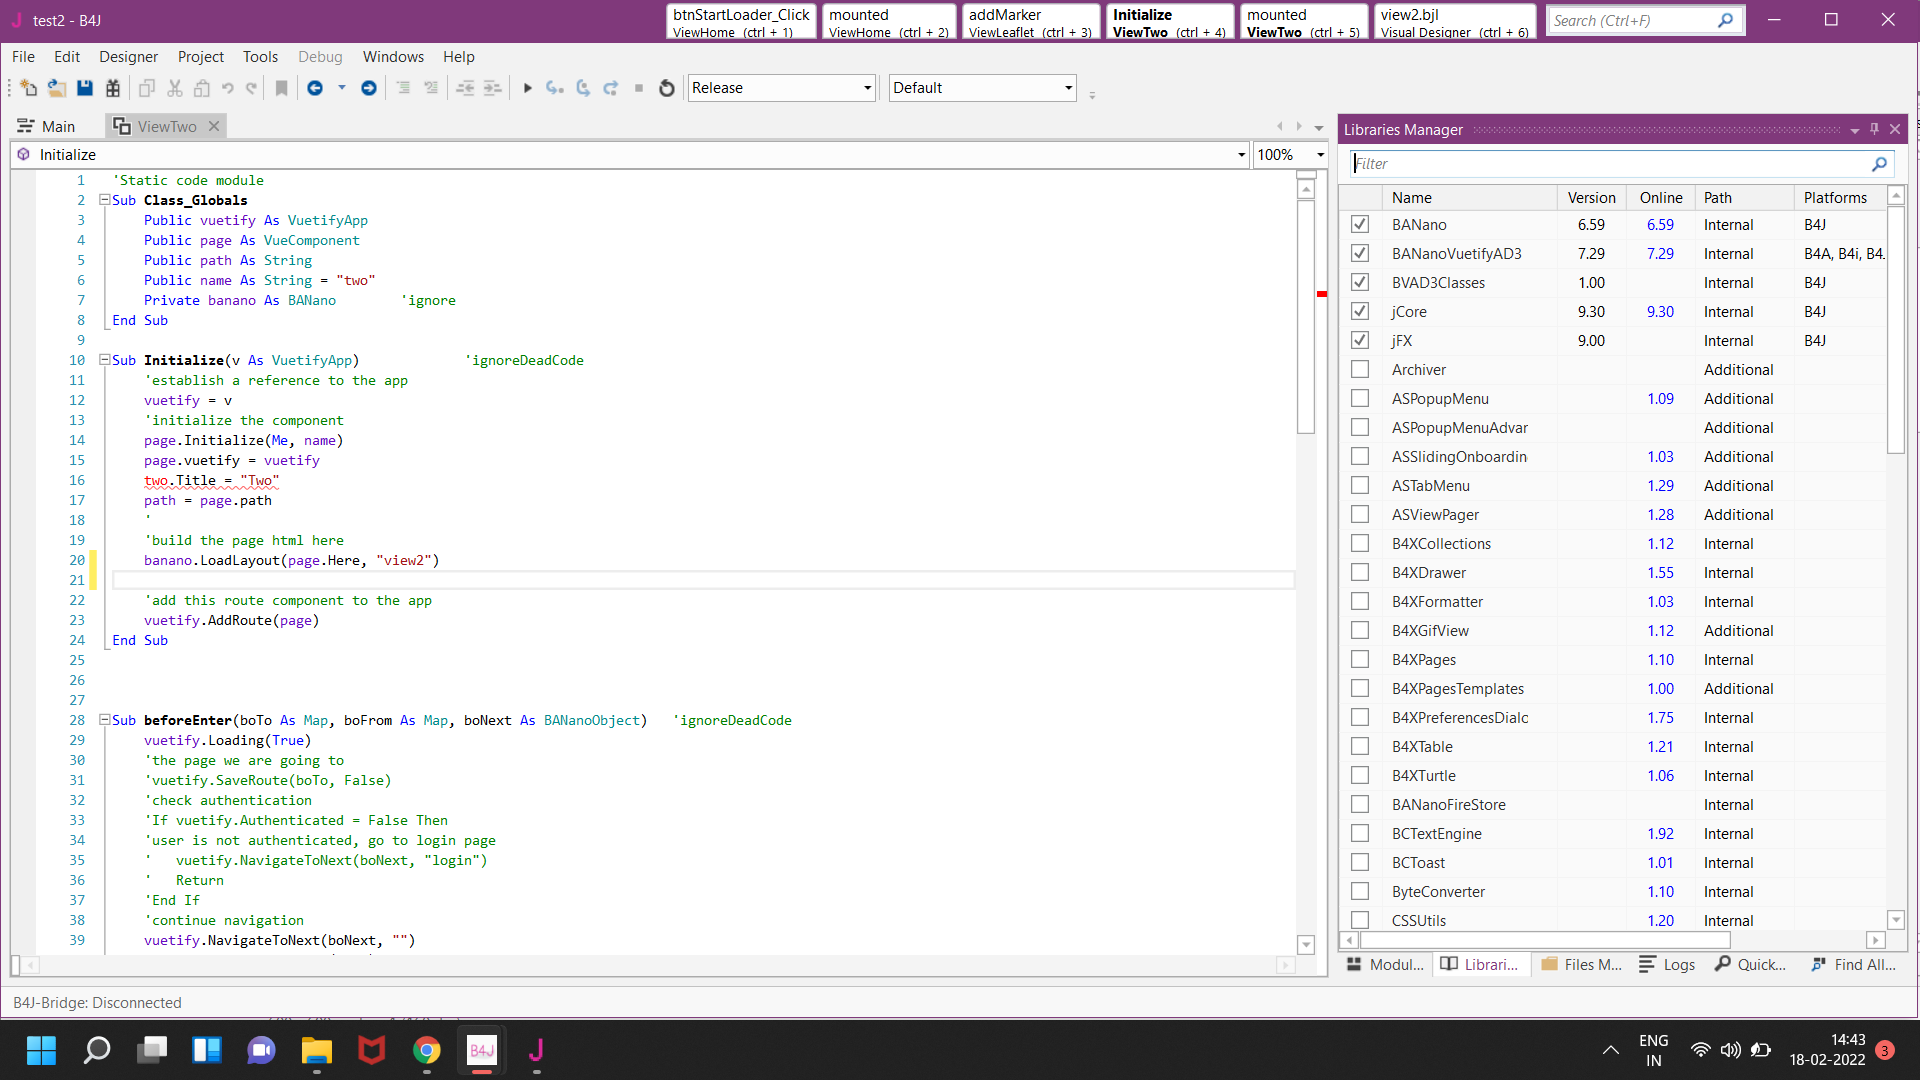Click online version 7.29 link for BANanoVuetifyAD3

pyautogui.click(x=1660, y=253)
